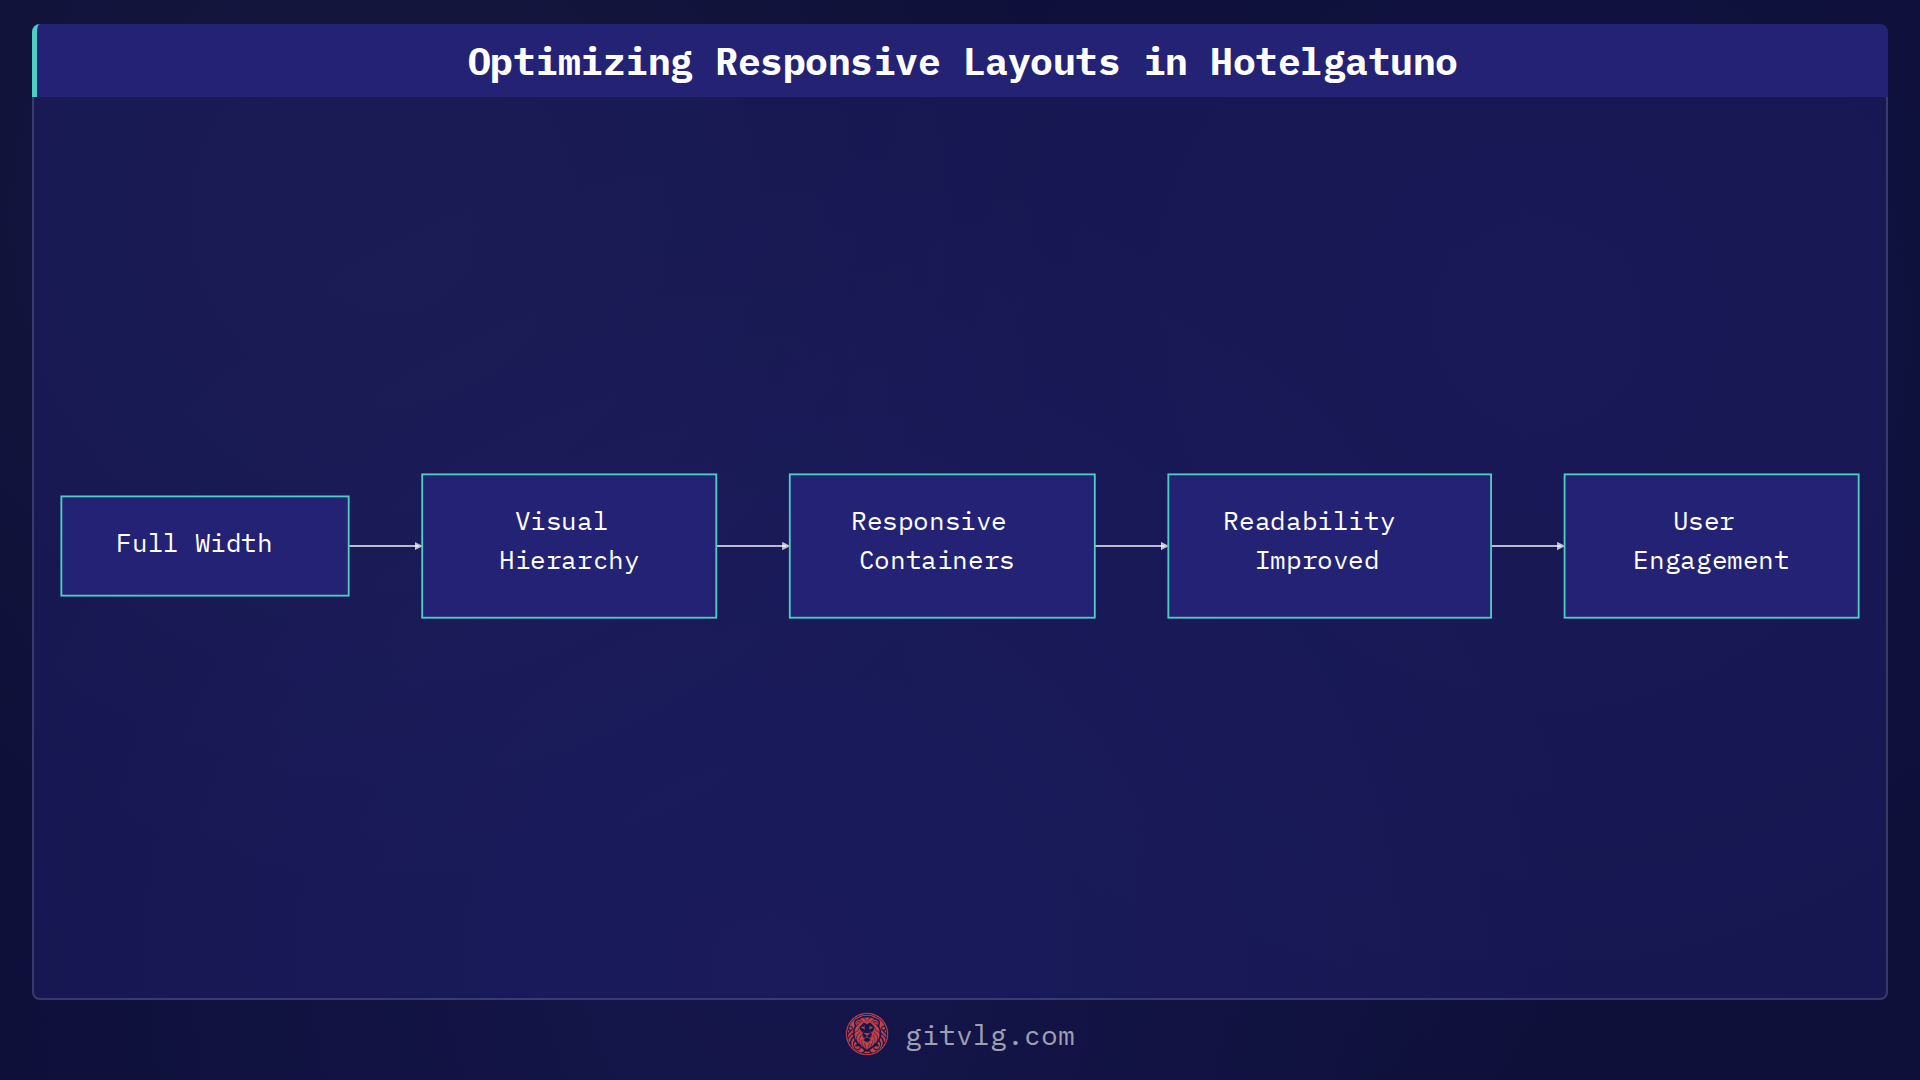This screenshot has height=1080, width=1920.
Task: Select the Visual Hierarchy box
Action: point(569,546)
